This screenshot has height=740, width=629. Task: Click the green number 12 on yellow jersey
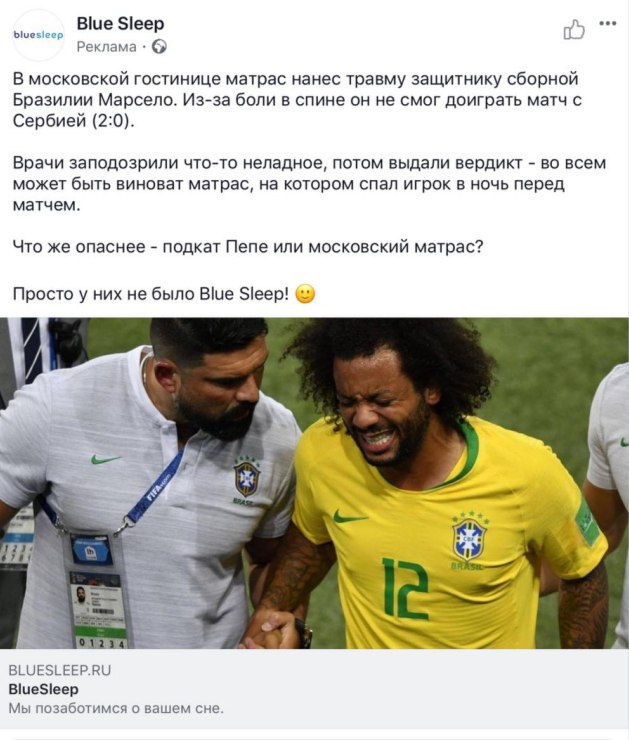click(x=405, y=588)
